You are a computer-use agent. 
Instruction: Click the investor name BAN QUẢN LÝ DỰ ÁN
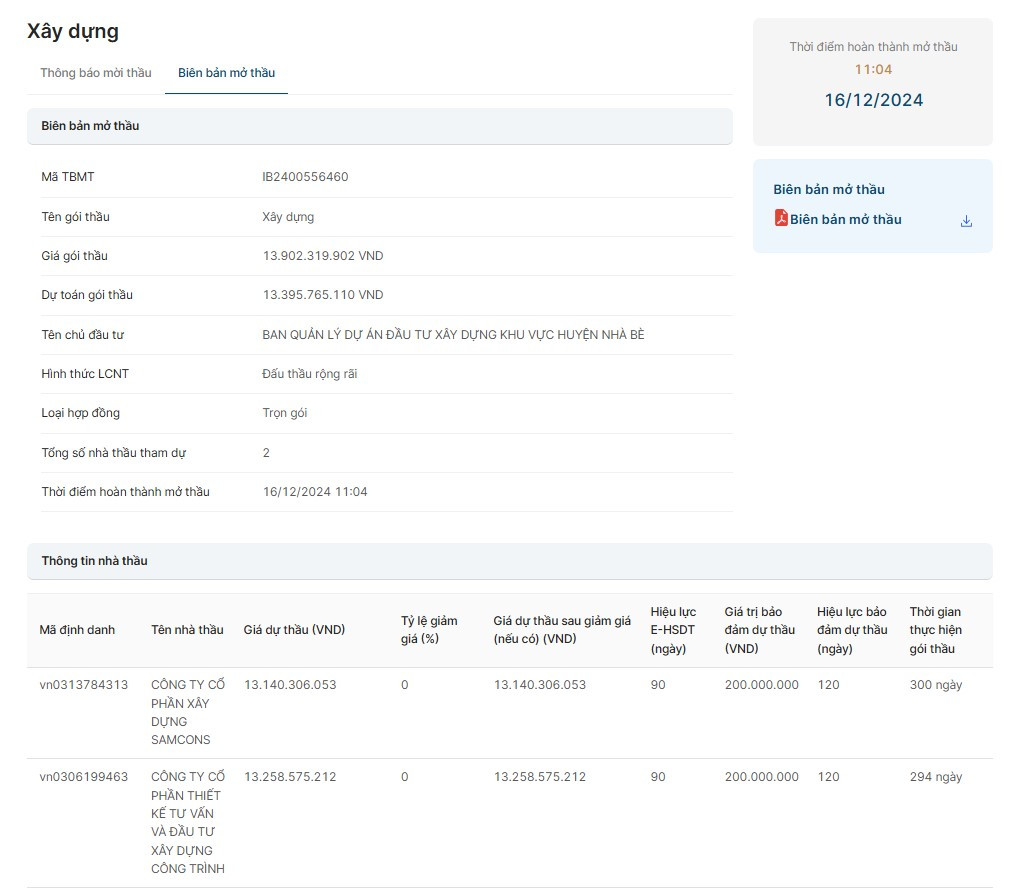tap(453, 335)
